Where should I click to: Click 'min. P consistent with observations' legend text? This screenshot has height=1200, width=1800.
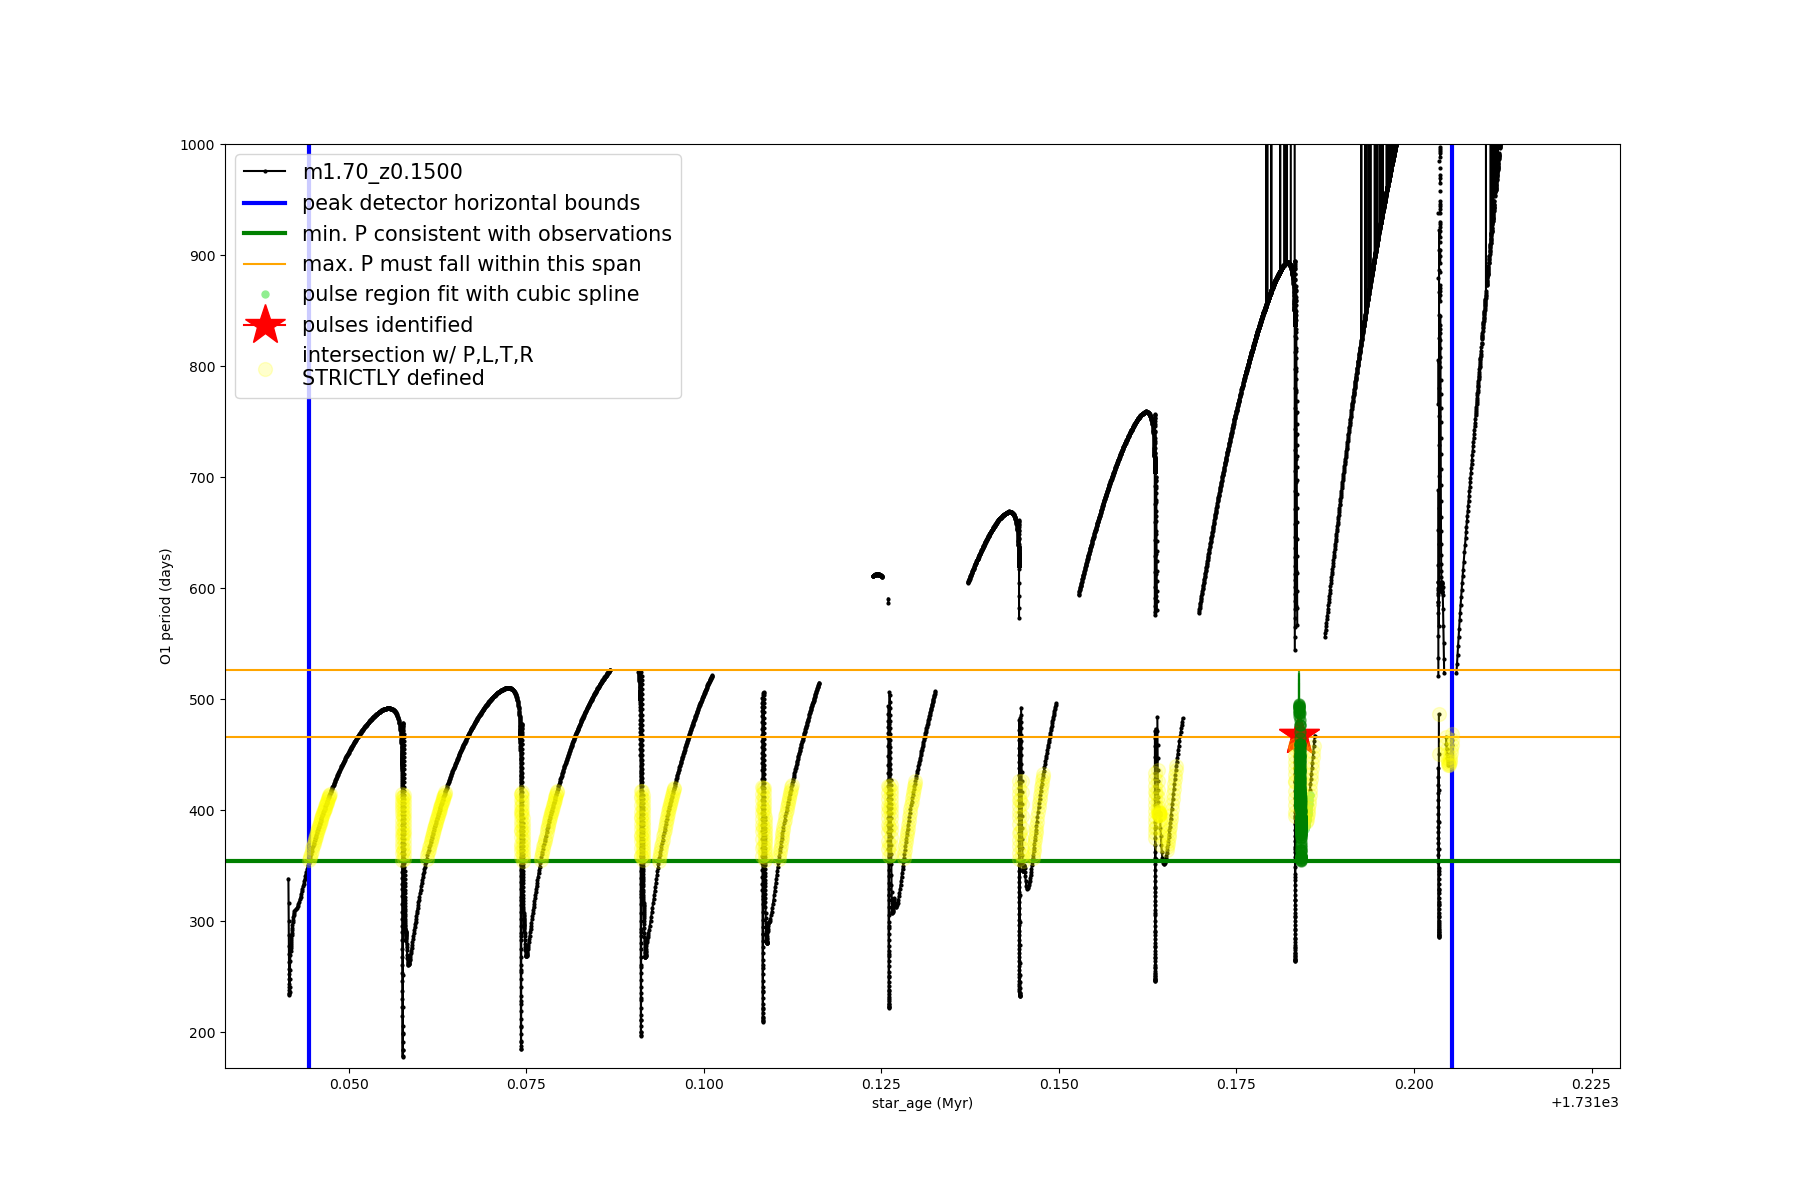487,233
